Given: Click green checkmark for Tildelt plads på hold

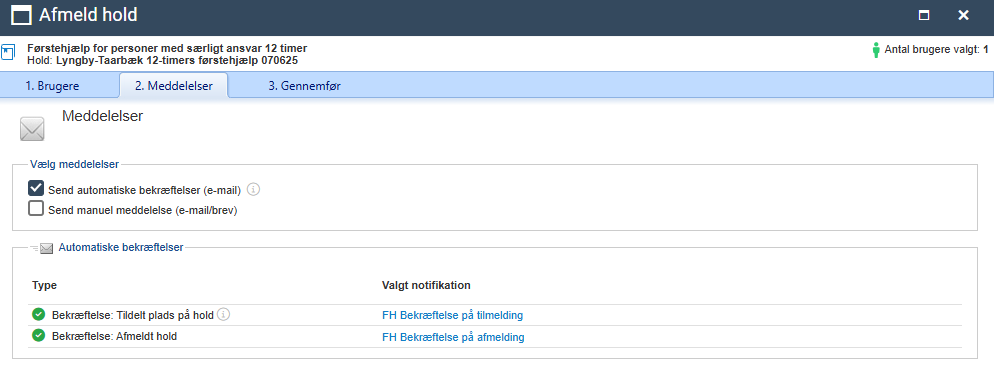Looking at the screenshot, I should 39,314.
